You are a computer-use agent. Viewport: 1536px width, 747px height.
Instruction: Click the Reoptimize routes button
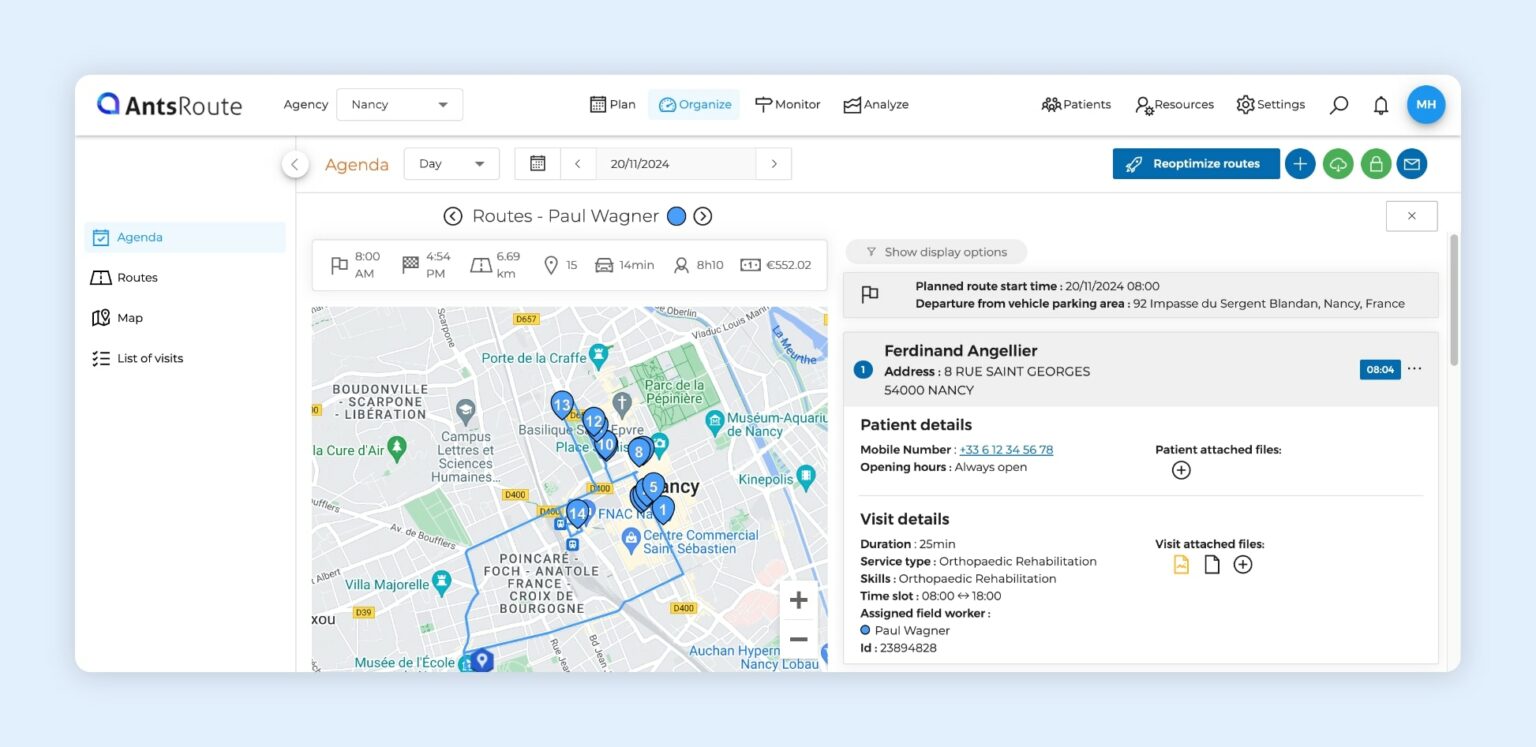point(1195,163)
